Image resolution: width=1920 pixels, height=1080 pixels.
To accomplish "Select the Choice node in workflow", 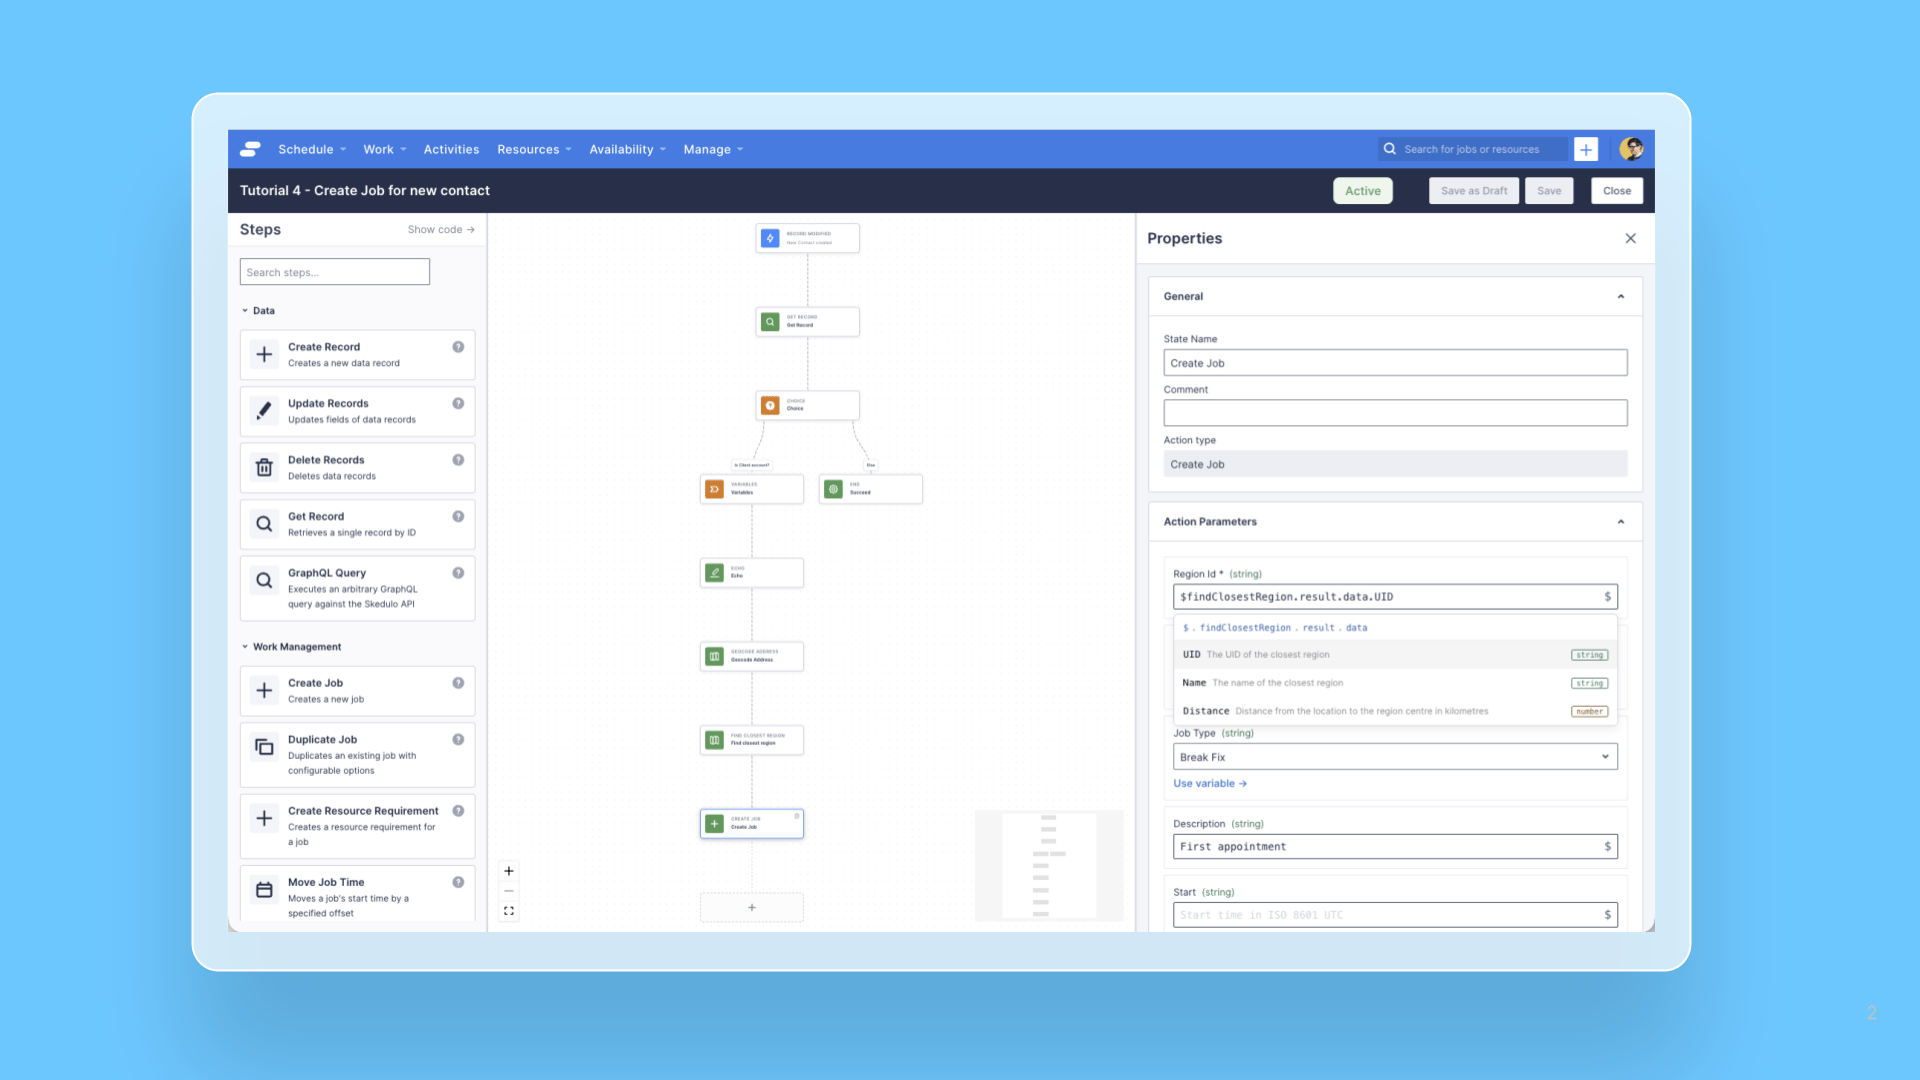I will (x=808, y=405).
